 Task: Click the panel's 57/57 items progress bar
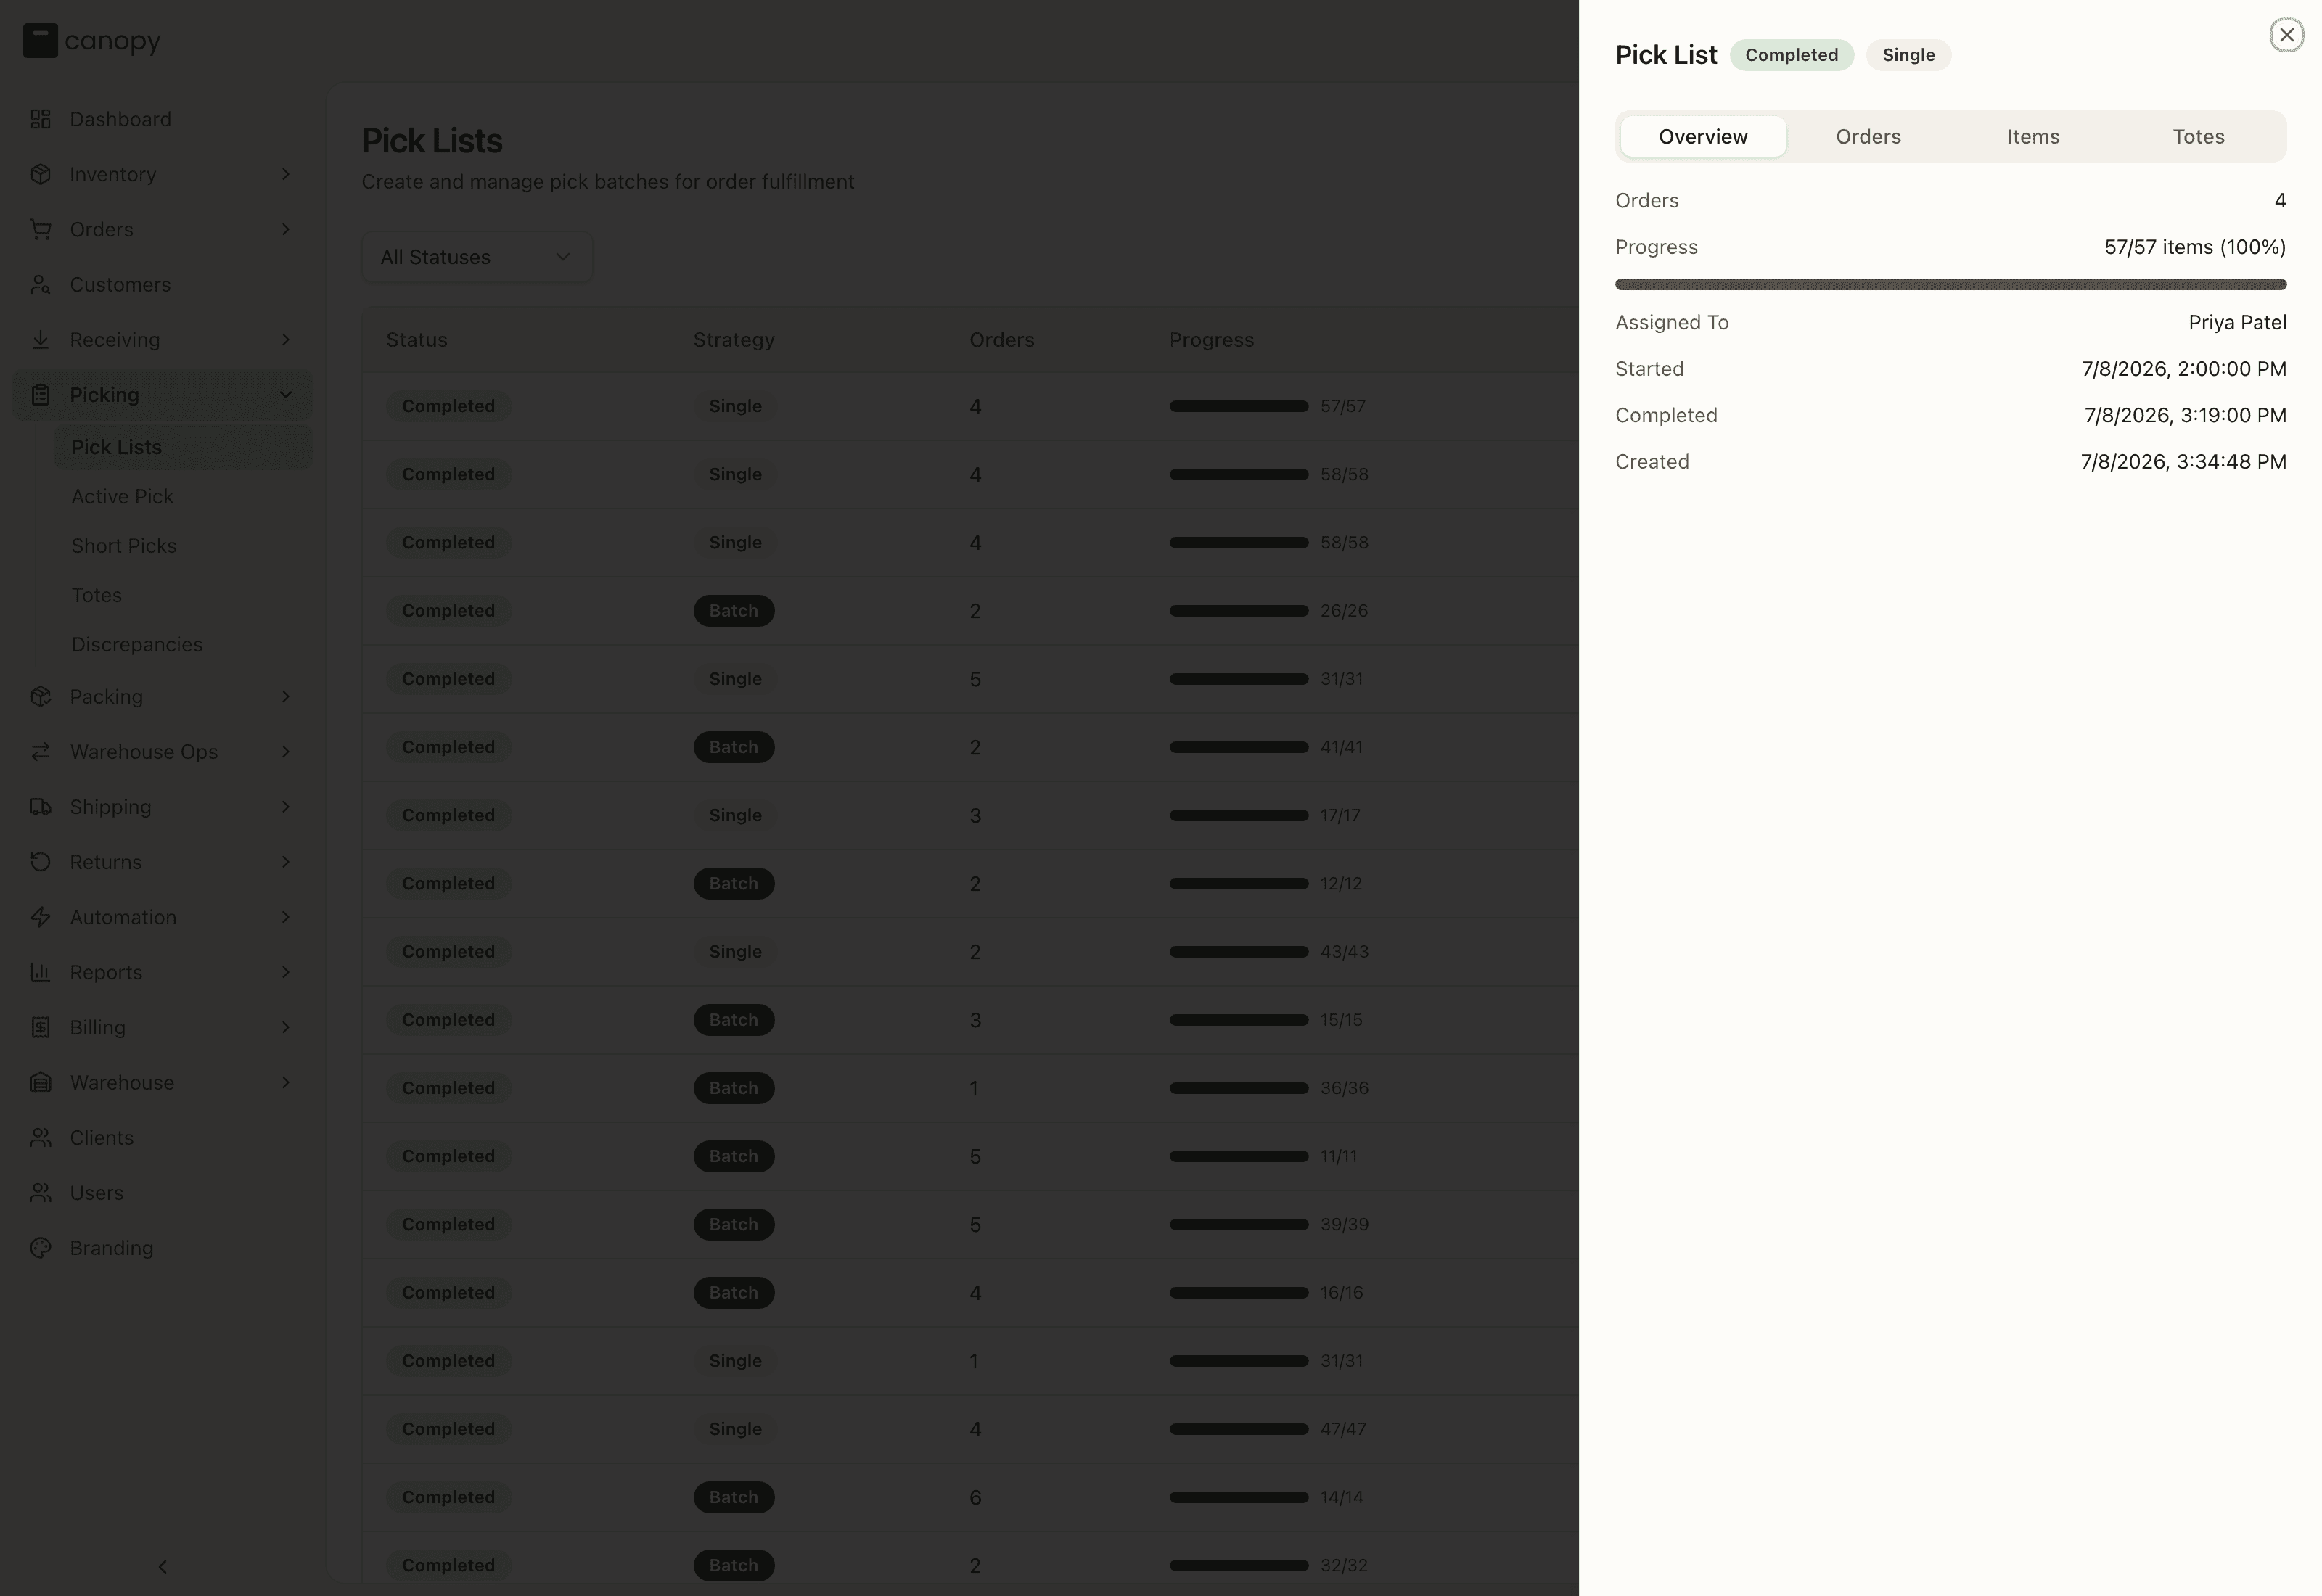click(x=1950, y=284)
